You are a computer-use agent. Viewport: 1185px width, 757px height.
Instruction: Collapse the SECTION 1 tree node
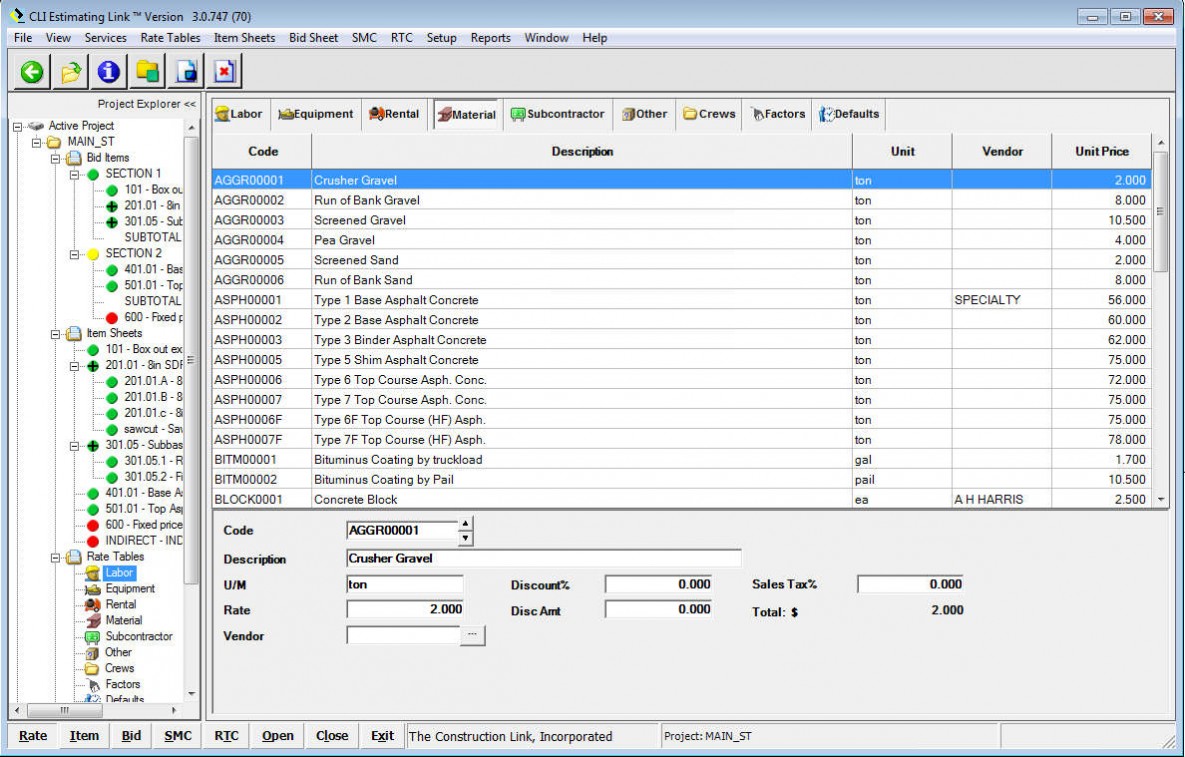[74, 174]
